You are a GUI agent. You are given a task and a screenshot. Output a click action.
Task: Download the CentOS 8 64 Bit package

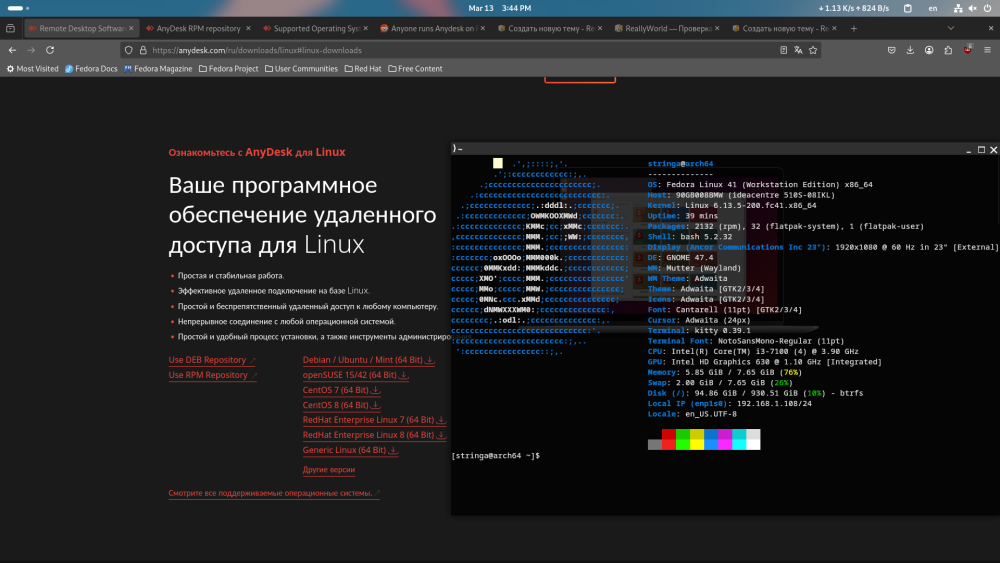click(341, 406)
